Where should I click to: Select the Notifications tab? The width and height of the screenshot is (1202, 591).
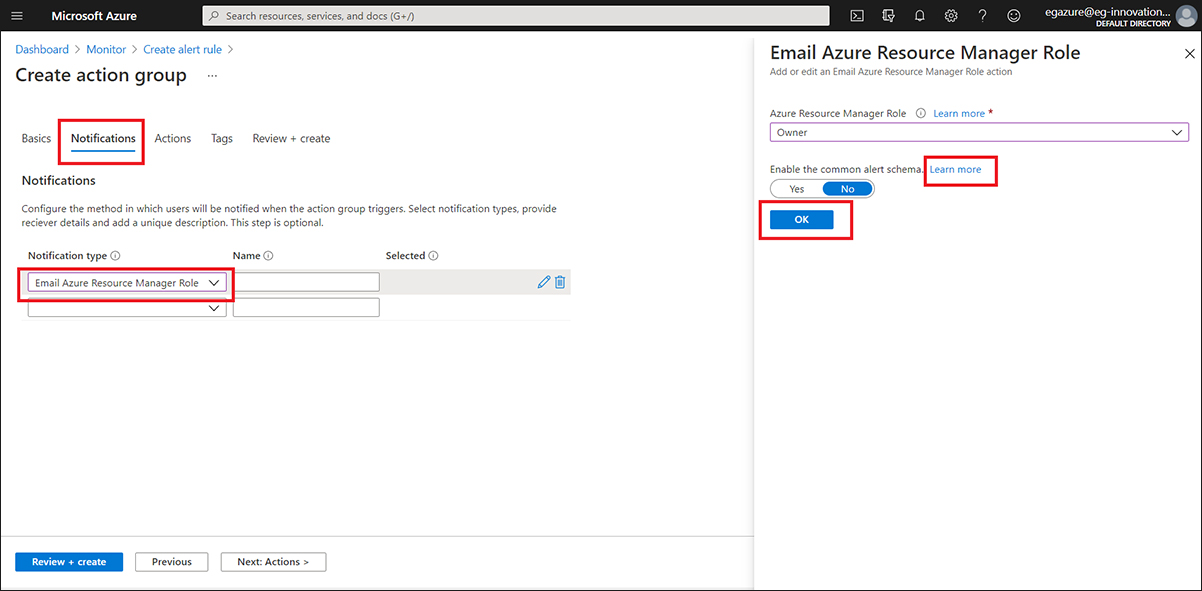click(x=103, y=138)
